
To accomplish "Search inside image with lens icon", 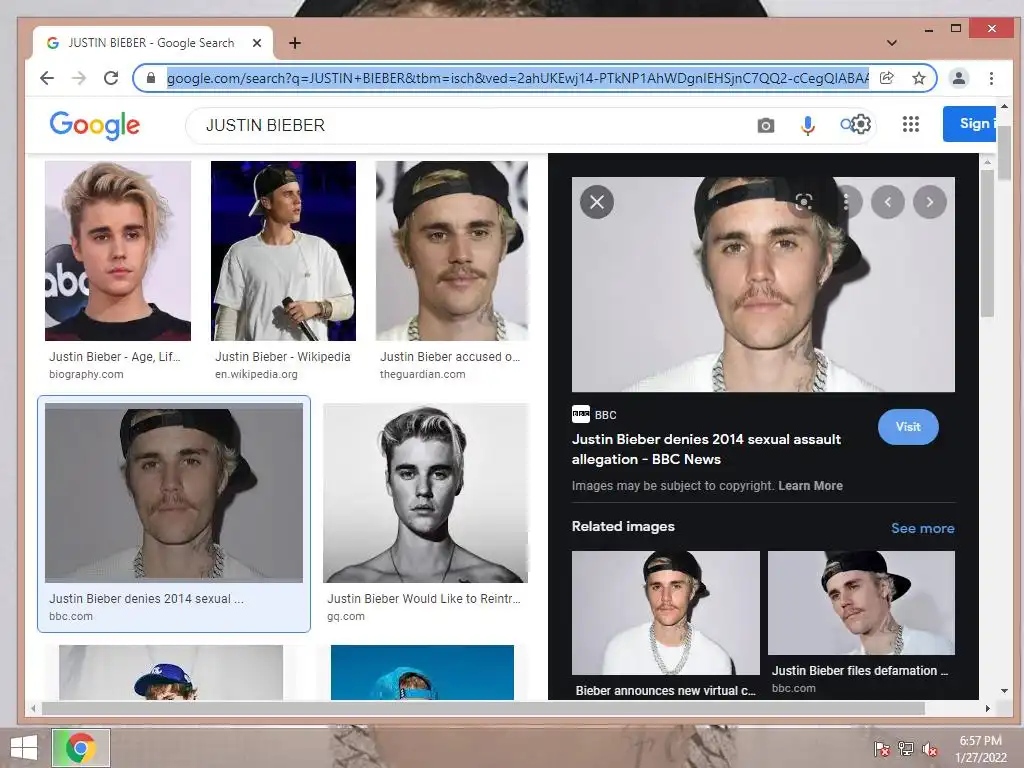I will pos(803,202).
